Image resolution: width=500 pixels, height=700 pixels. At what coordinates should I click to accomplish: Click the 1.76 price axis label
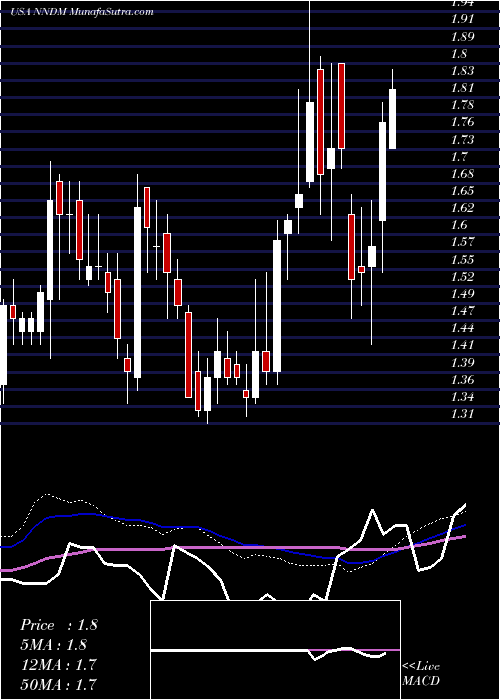coord(461,122)
